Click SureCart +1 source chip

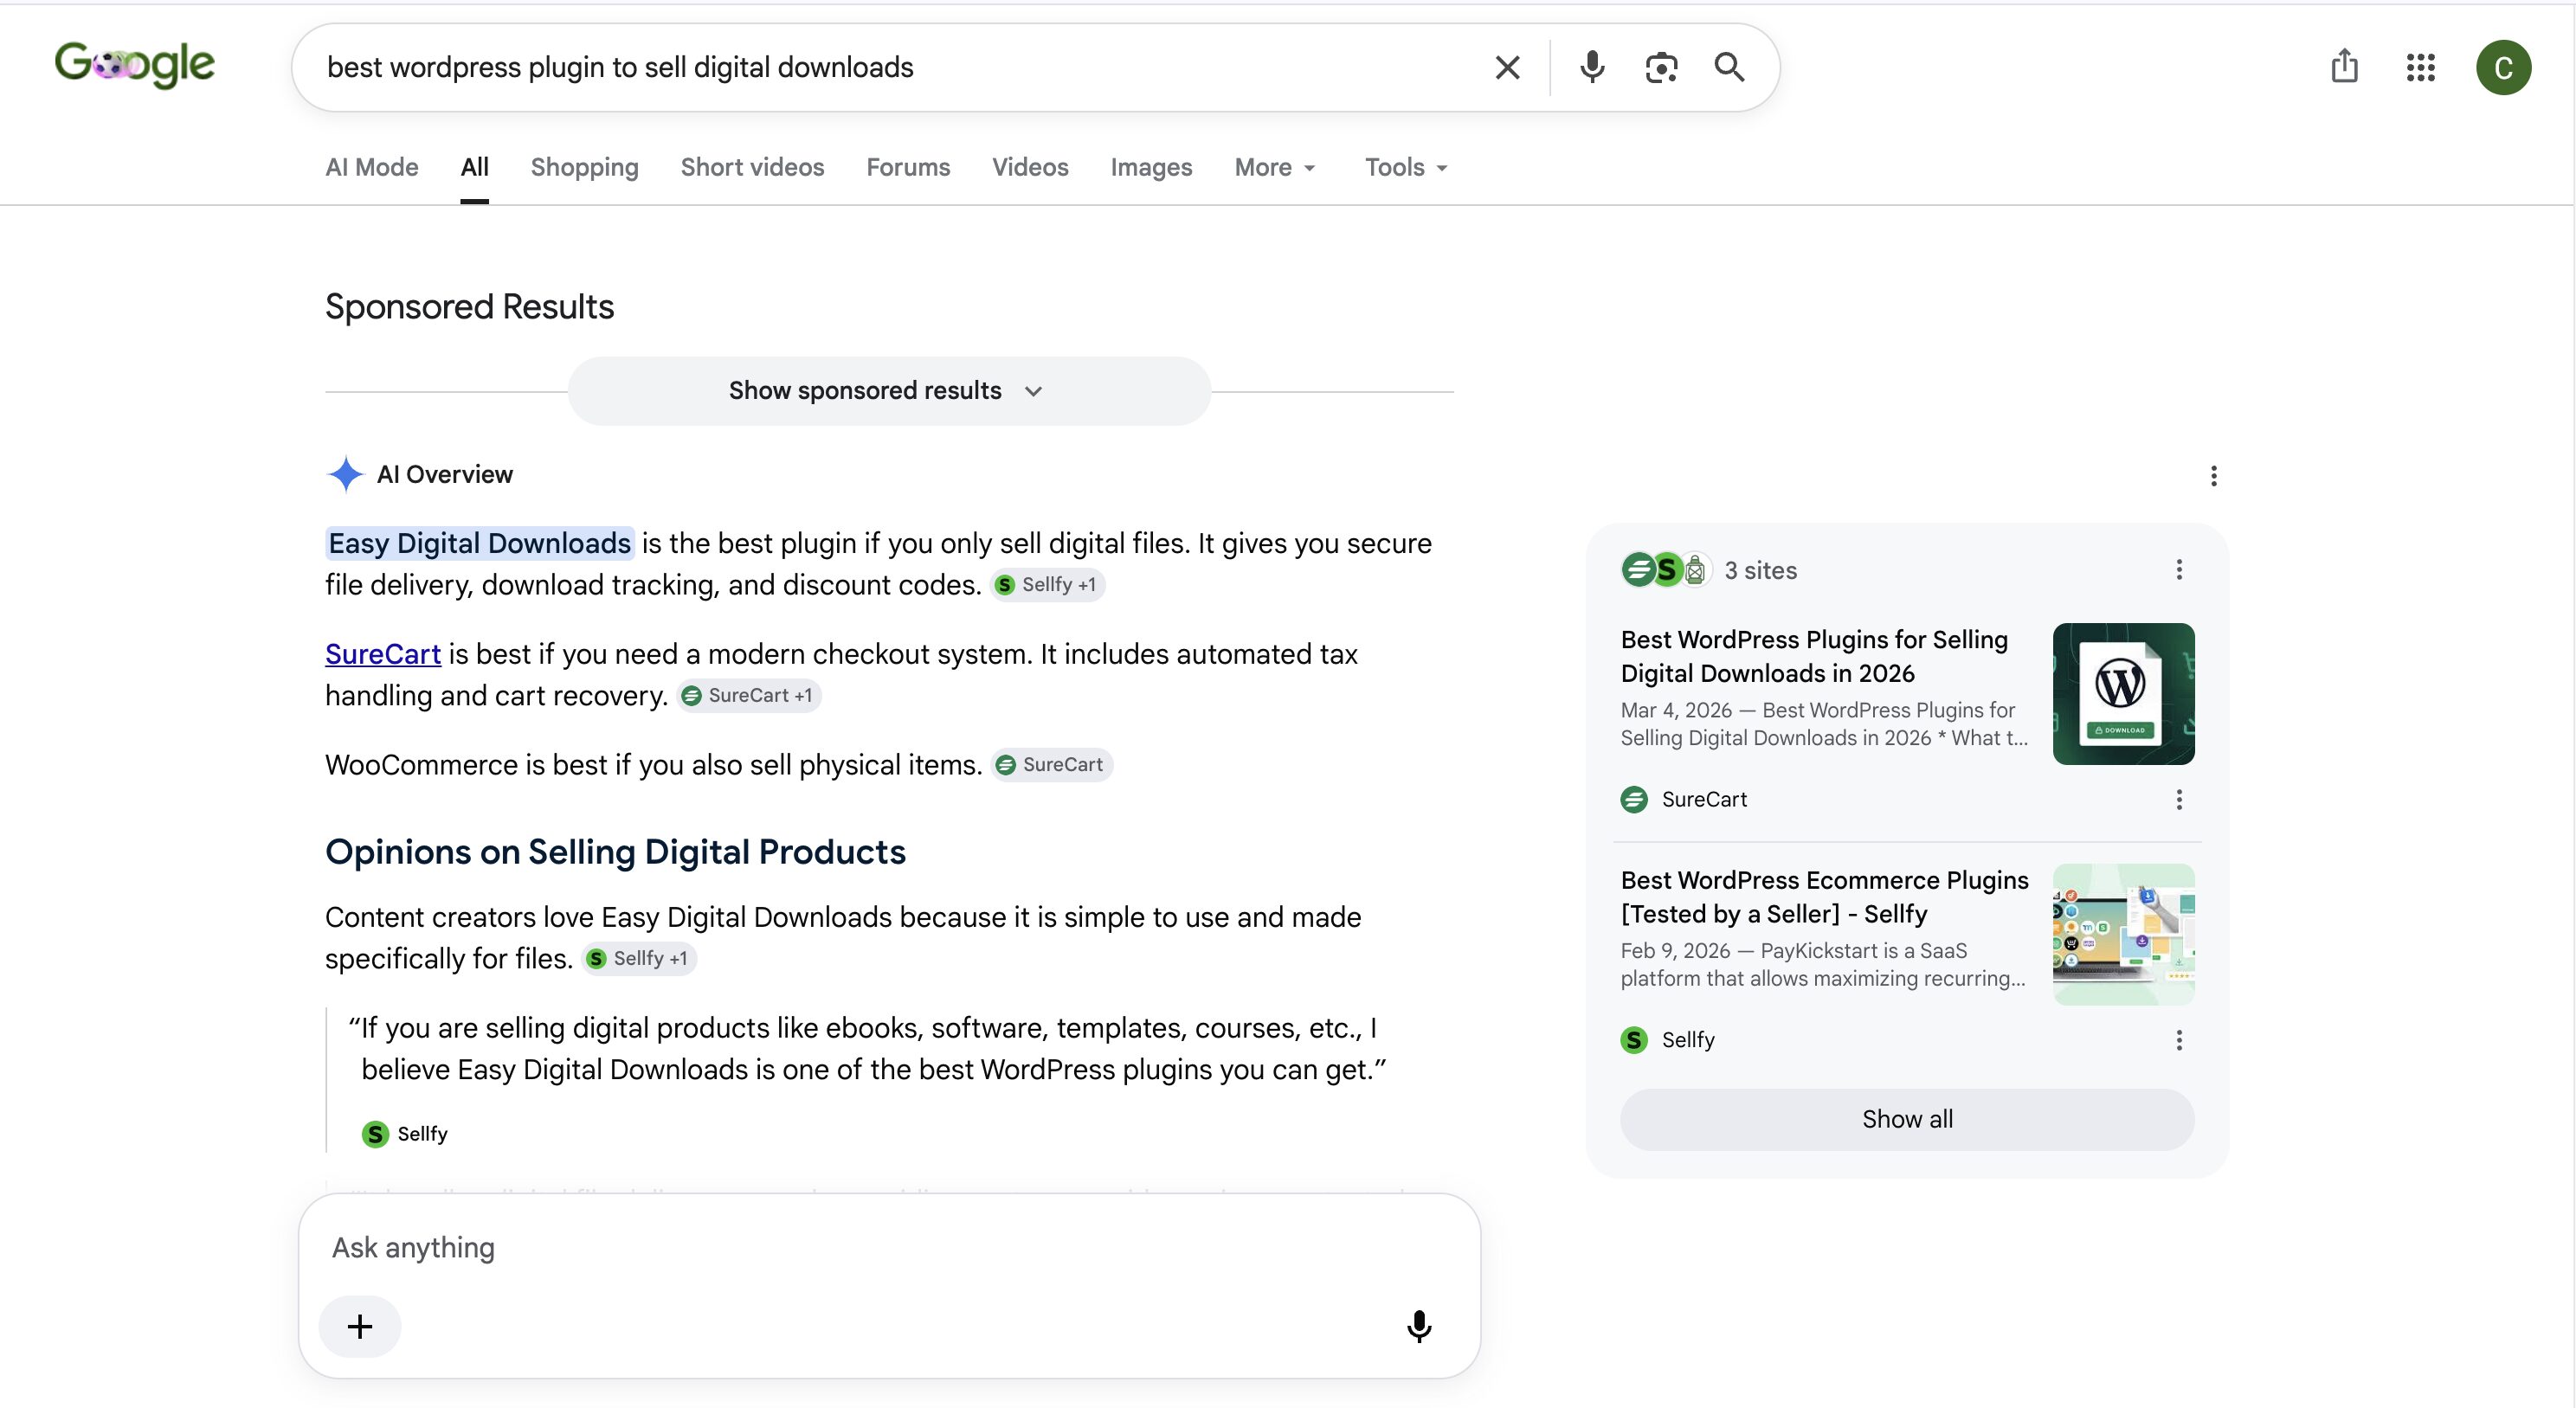(749, 696)
